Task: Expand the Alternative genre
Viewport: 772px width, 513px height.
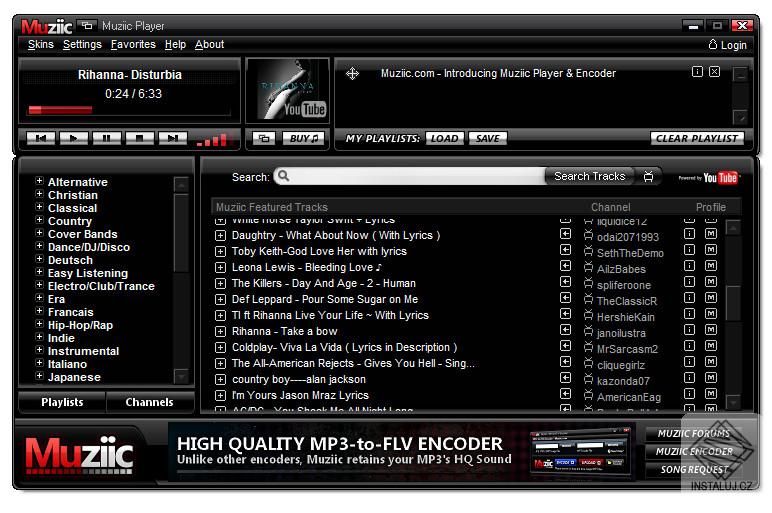Action: pyautogui.click(x=39, y=181)
